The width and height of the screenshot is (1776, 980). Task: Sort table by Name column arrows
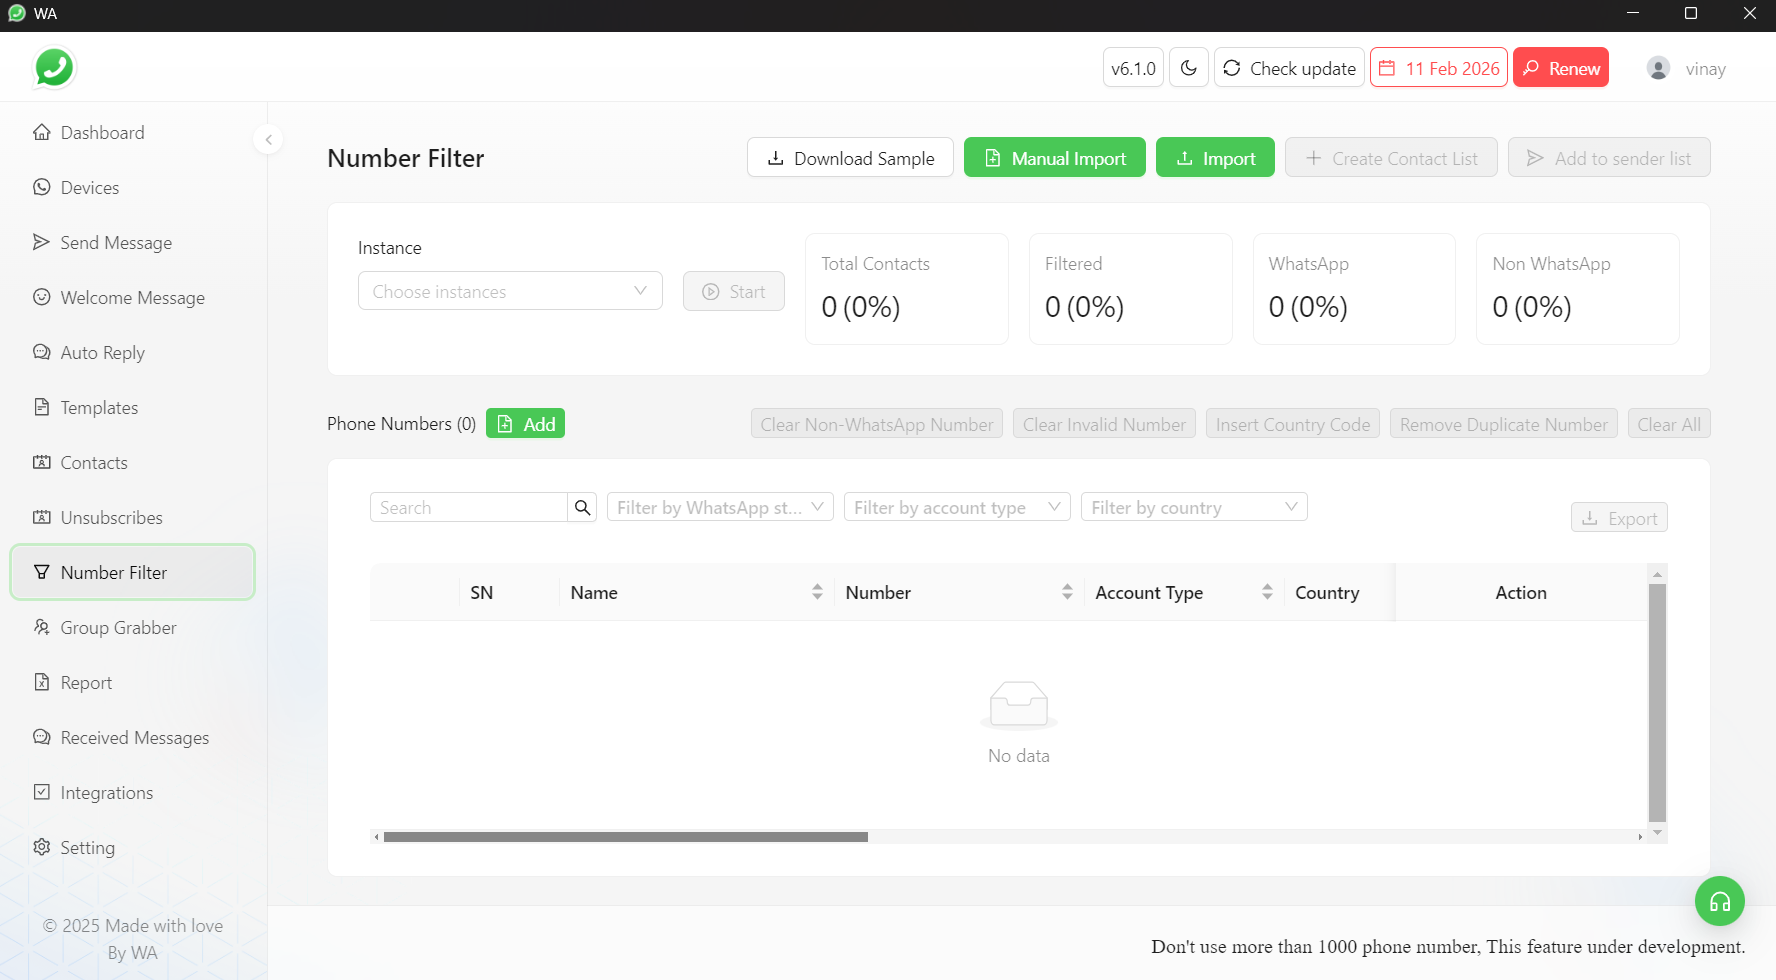pos(817,592)
